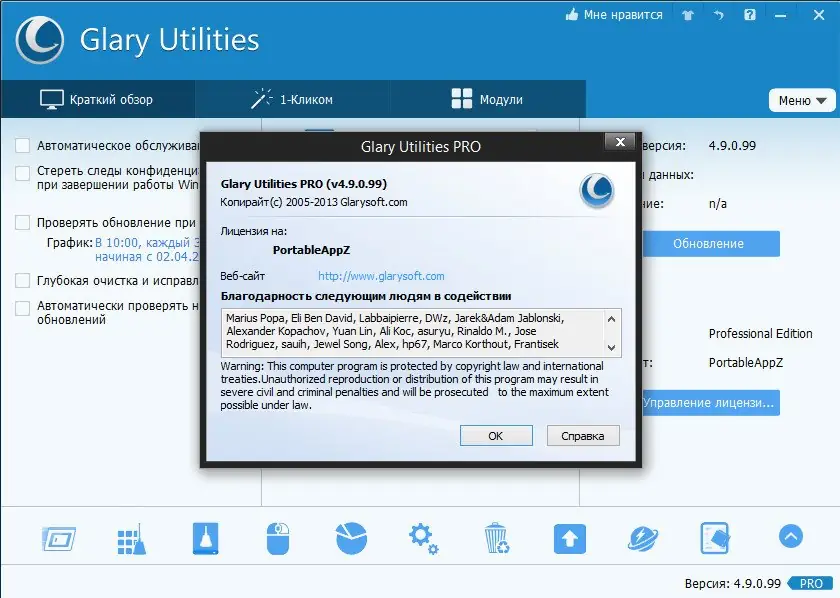Open the 1-Click maintenance window icon
Viewport: 840px width, 598px height.
pos(57,537)
